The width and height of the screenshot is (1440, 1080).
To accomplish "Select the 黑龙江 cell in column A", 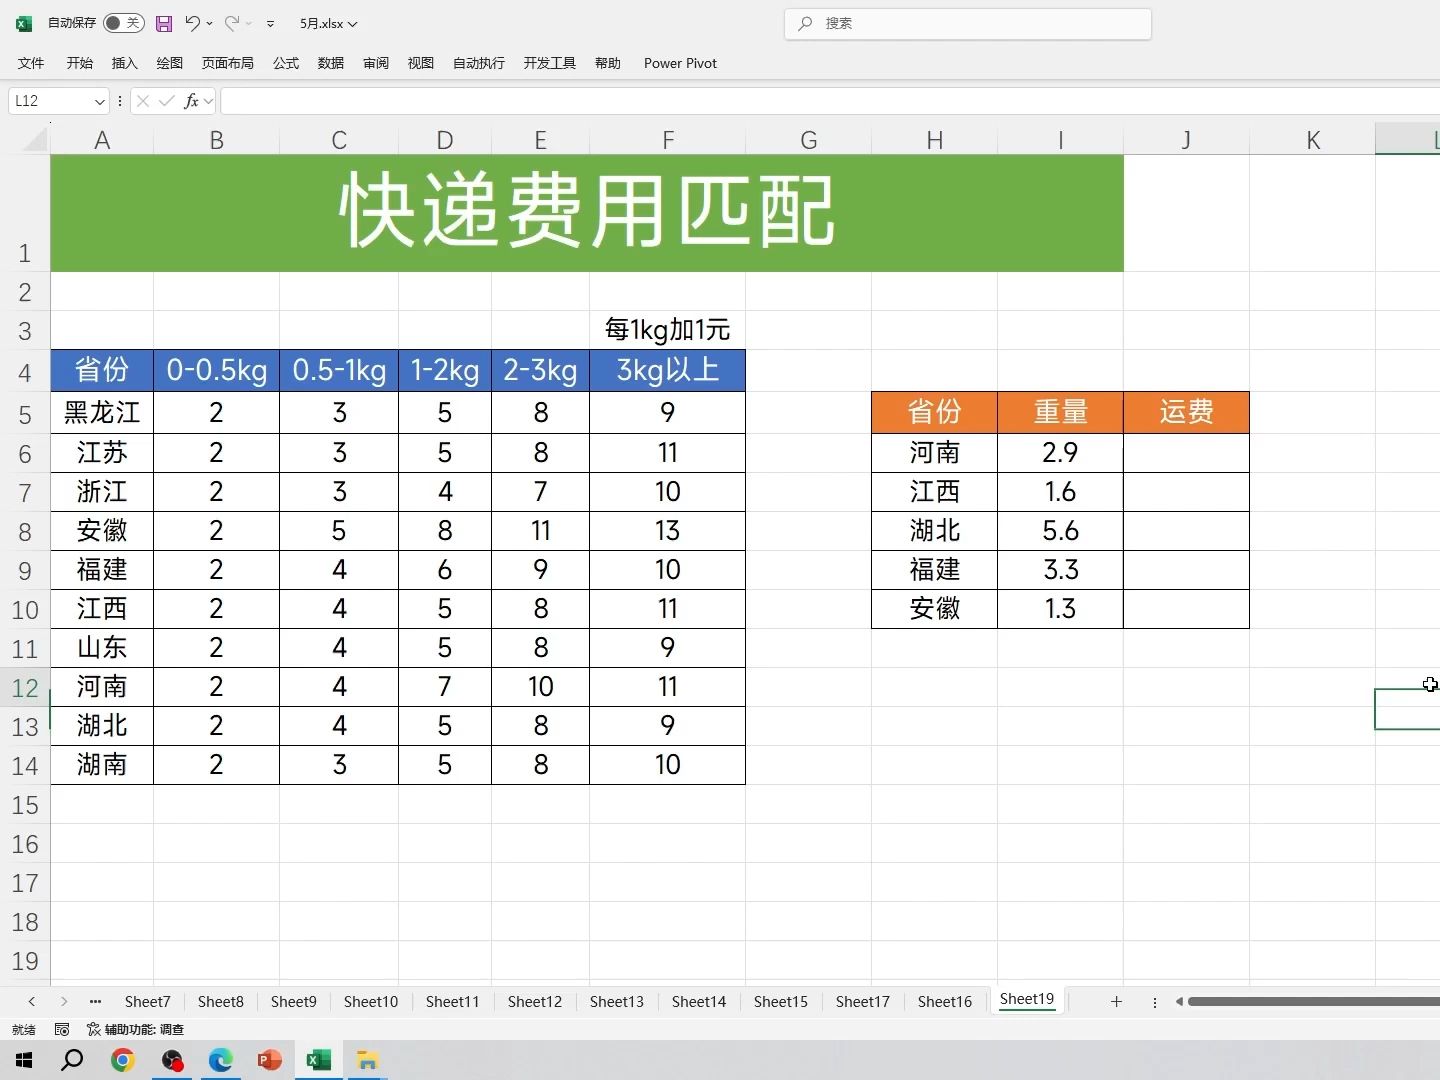I will [x=102, y=412].
